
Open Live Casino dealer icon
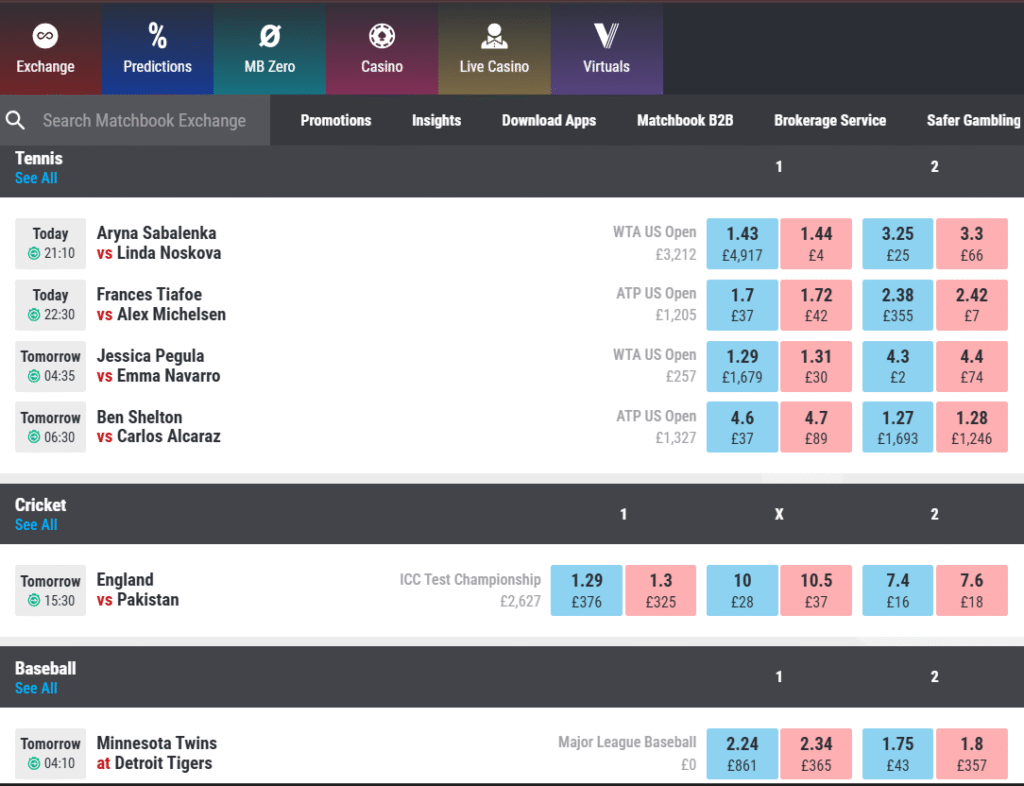494,36
